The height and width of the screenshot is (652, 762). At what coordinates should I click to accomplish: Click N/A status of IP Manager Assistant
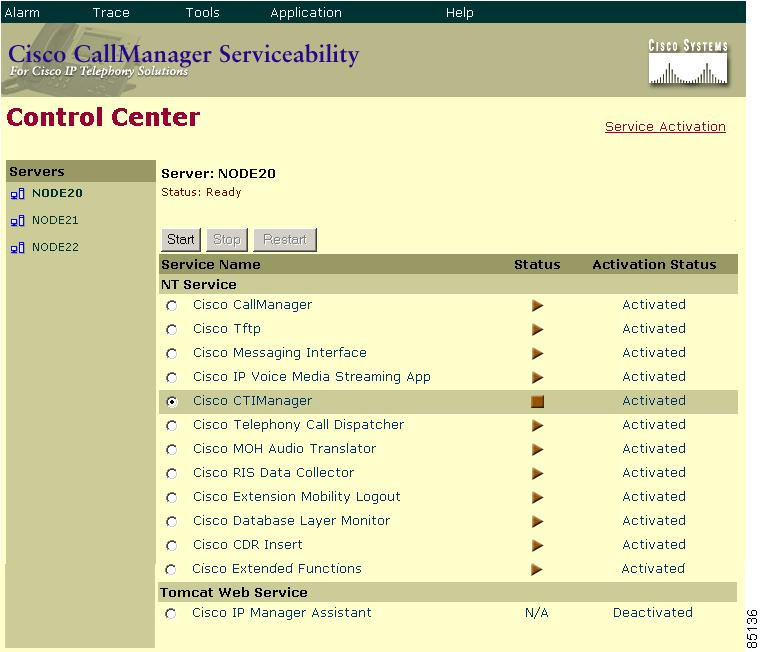pyautogui.click(x=537, y=613)
